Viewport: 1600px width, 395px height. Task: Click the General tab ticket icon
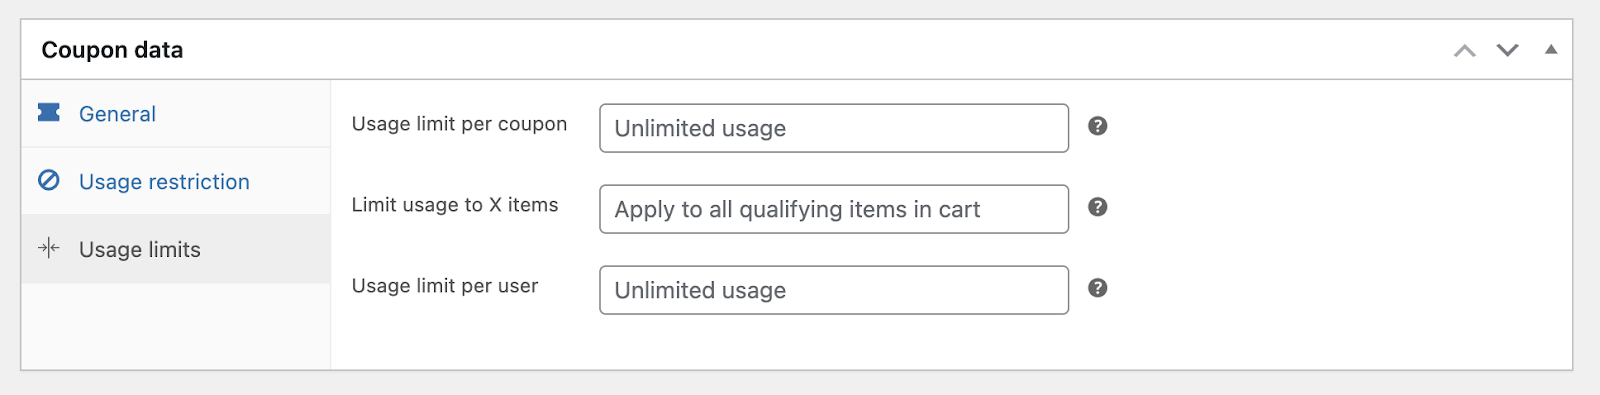[x=49, y=112]
